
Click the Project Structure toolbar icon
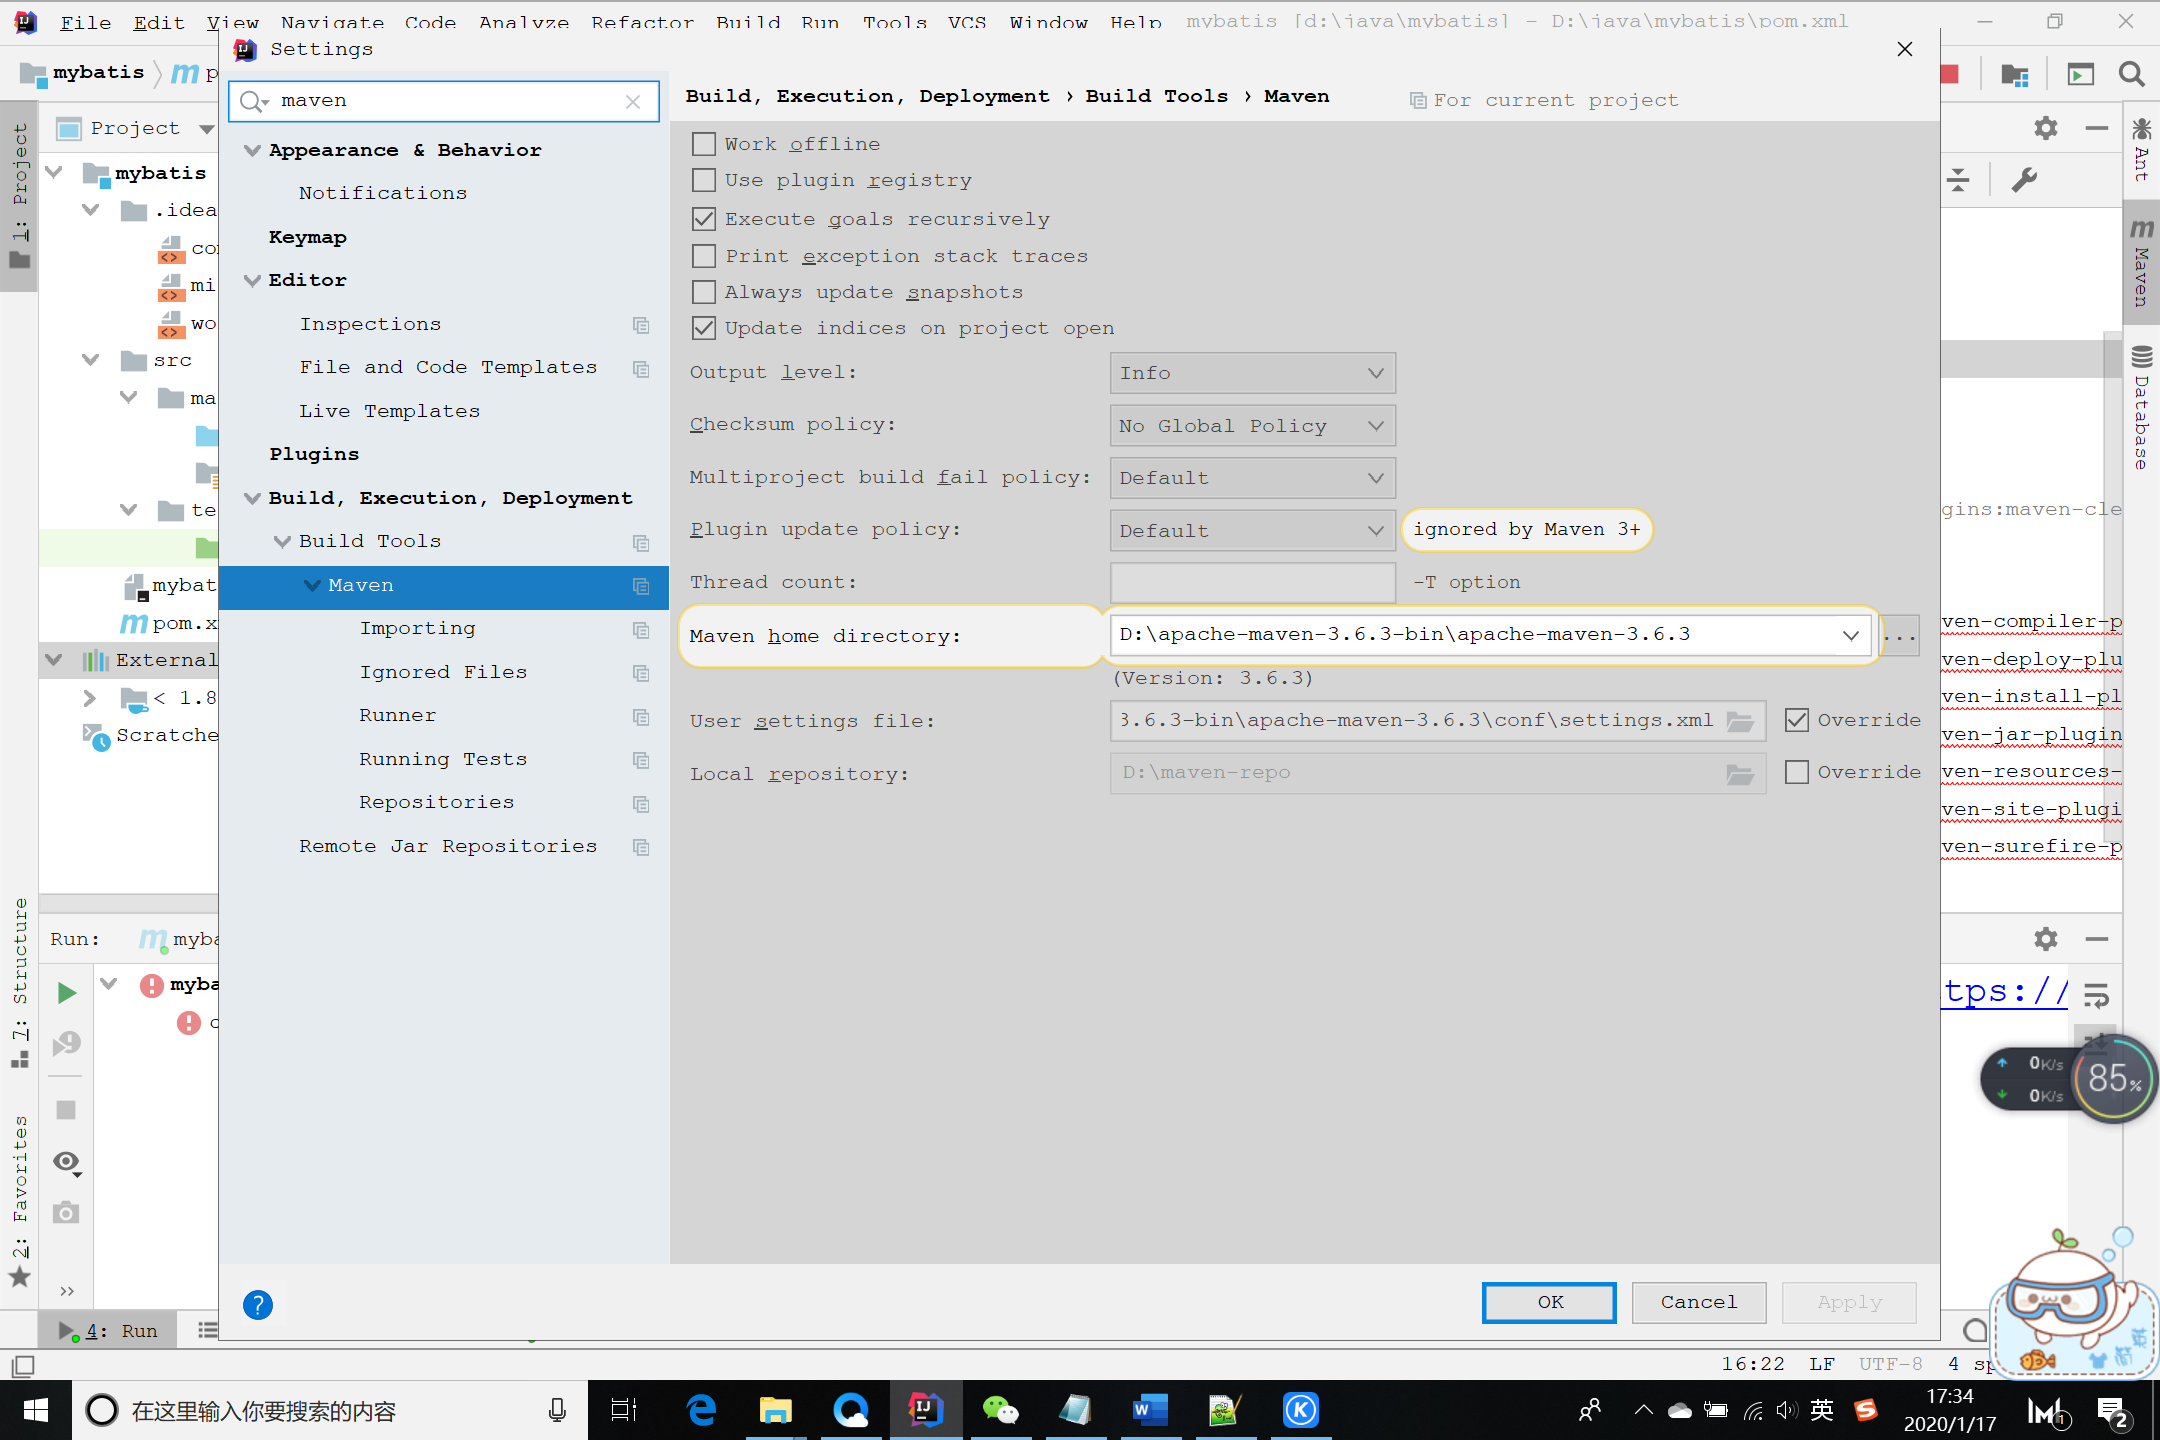coord(2014,74)
